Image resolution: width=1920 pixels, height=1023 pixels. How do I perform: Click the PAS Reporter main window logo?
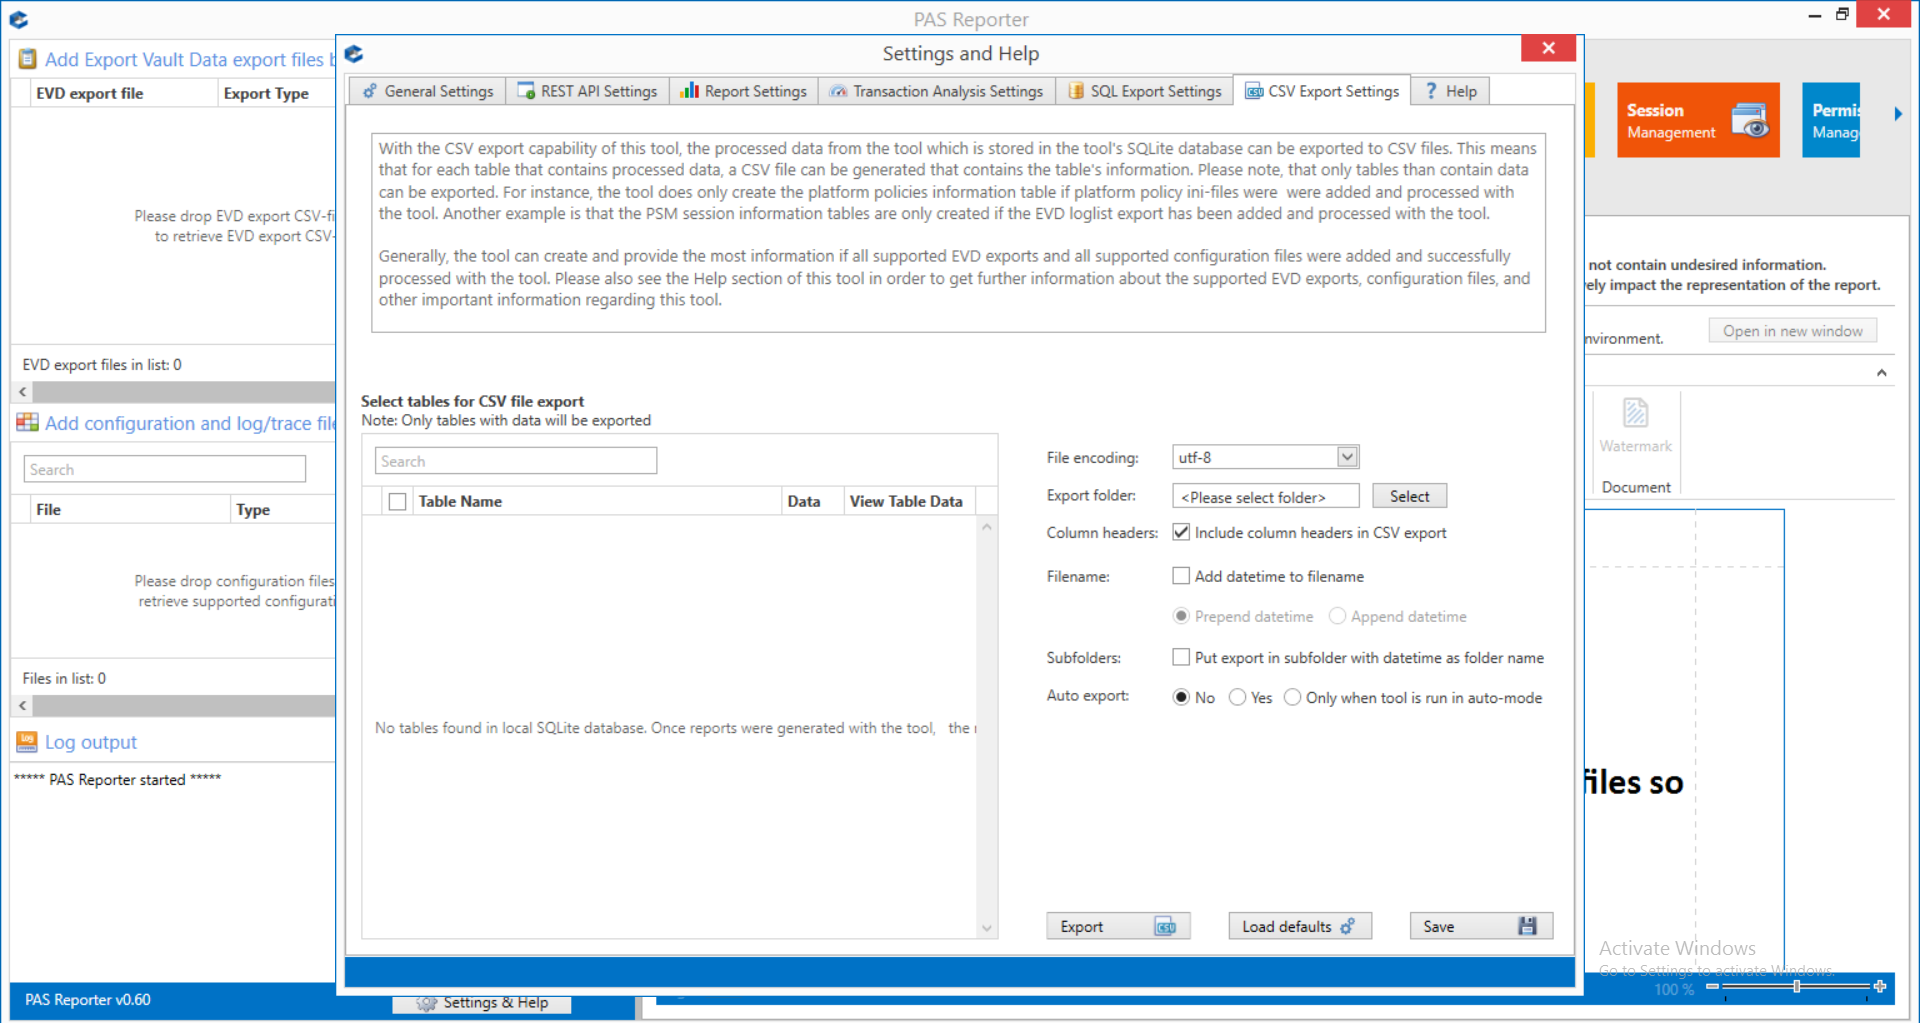pos(18,19)
